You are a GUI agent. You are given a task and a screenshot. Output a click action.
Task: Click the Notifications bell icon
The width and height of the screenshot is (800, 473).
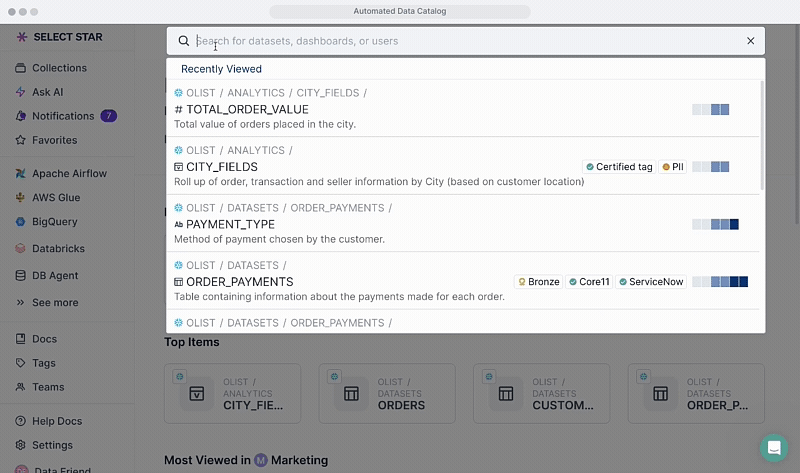[22, 116]
